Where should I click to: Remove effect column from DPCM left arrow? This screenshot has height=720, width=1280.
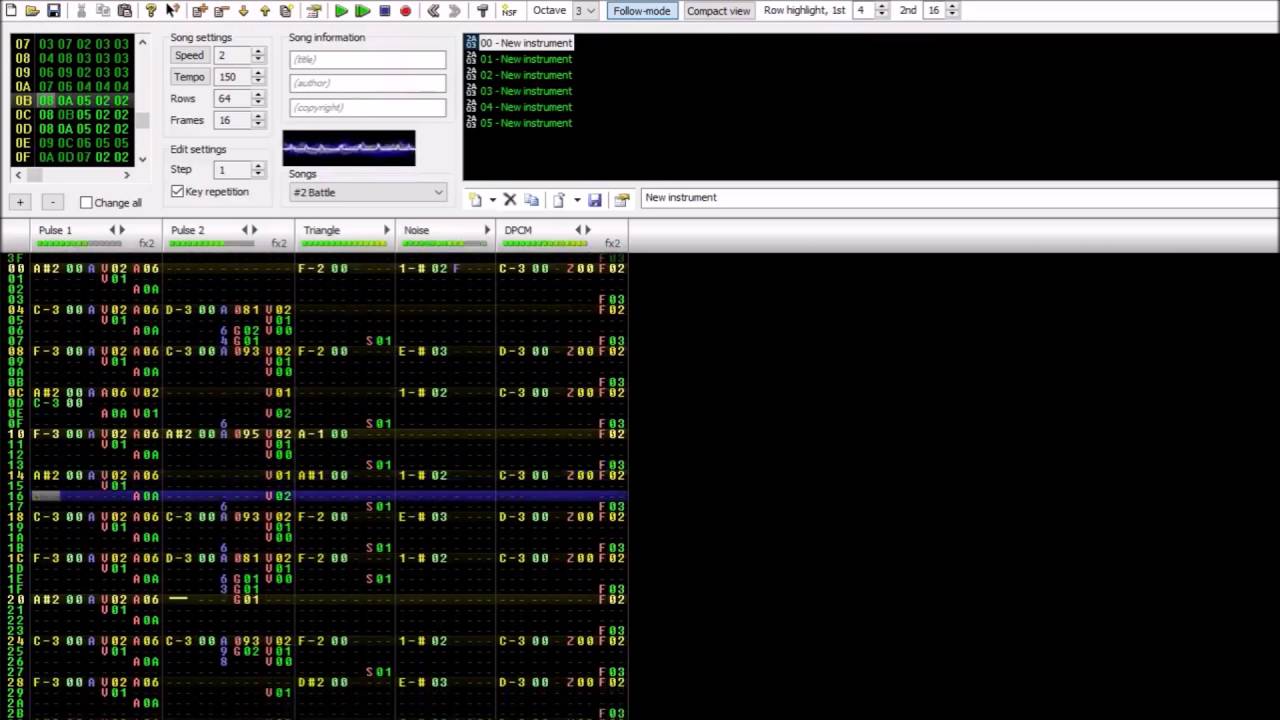point(578,230)
